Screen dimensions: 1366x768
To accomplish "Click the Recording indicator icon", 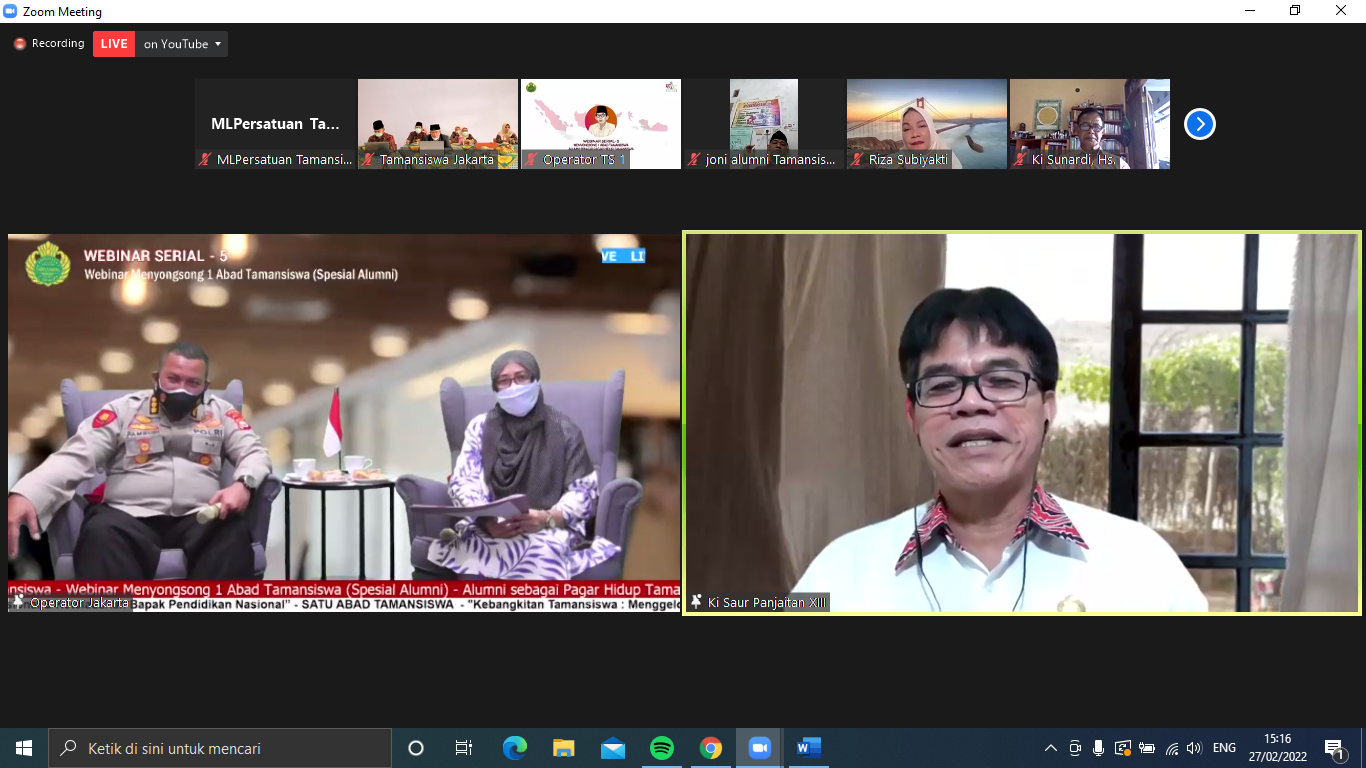I will (x=19, y=44).
